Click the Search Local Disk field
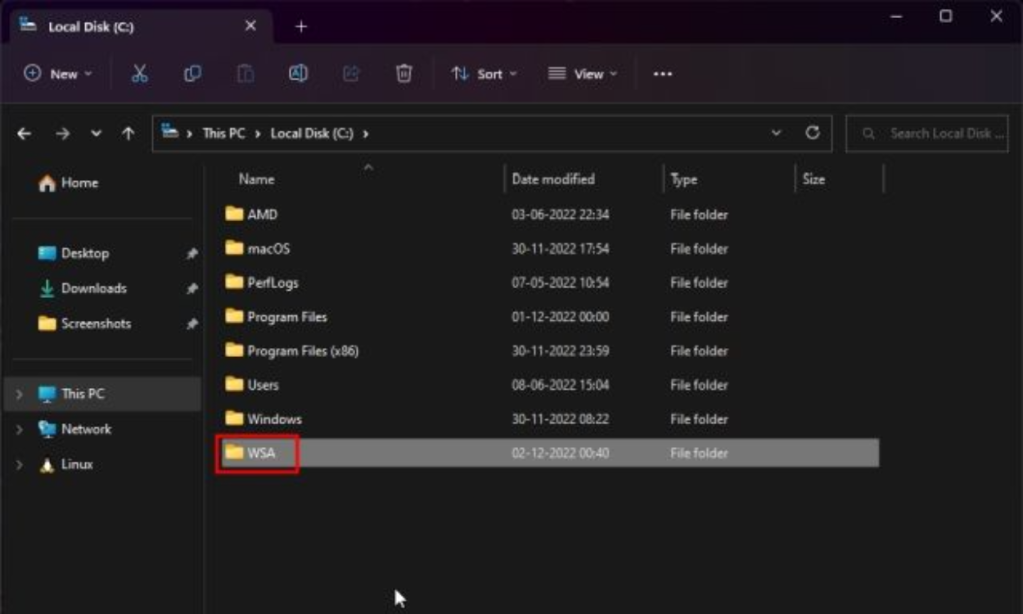Viewport: 1023px width, 614px height. pyautogui.click(x=927, y=134)
